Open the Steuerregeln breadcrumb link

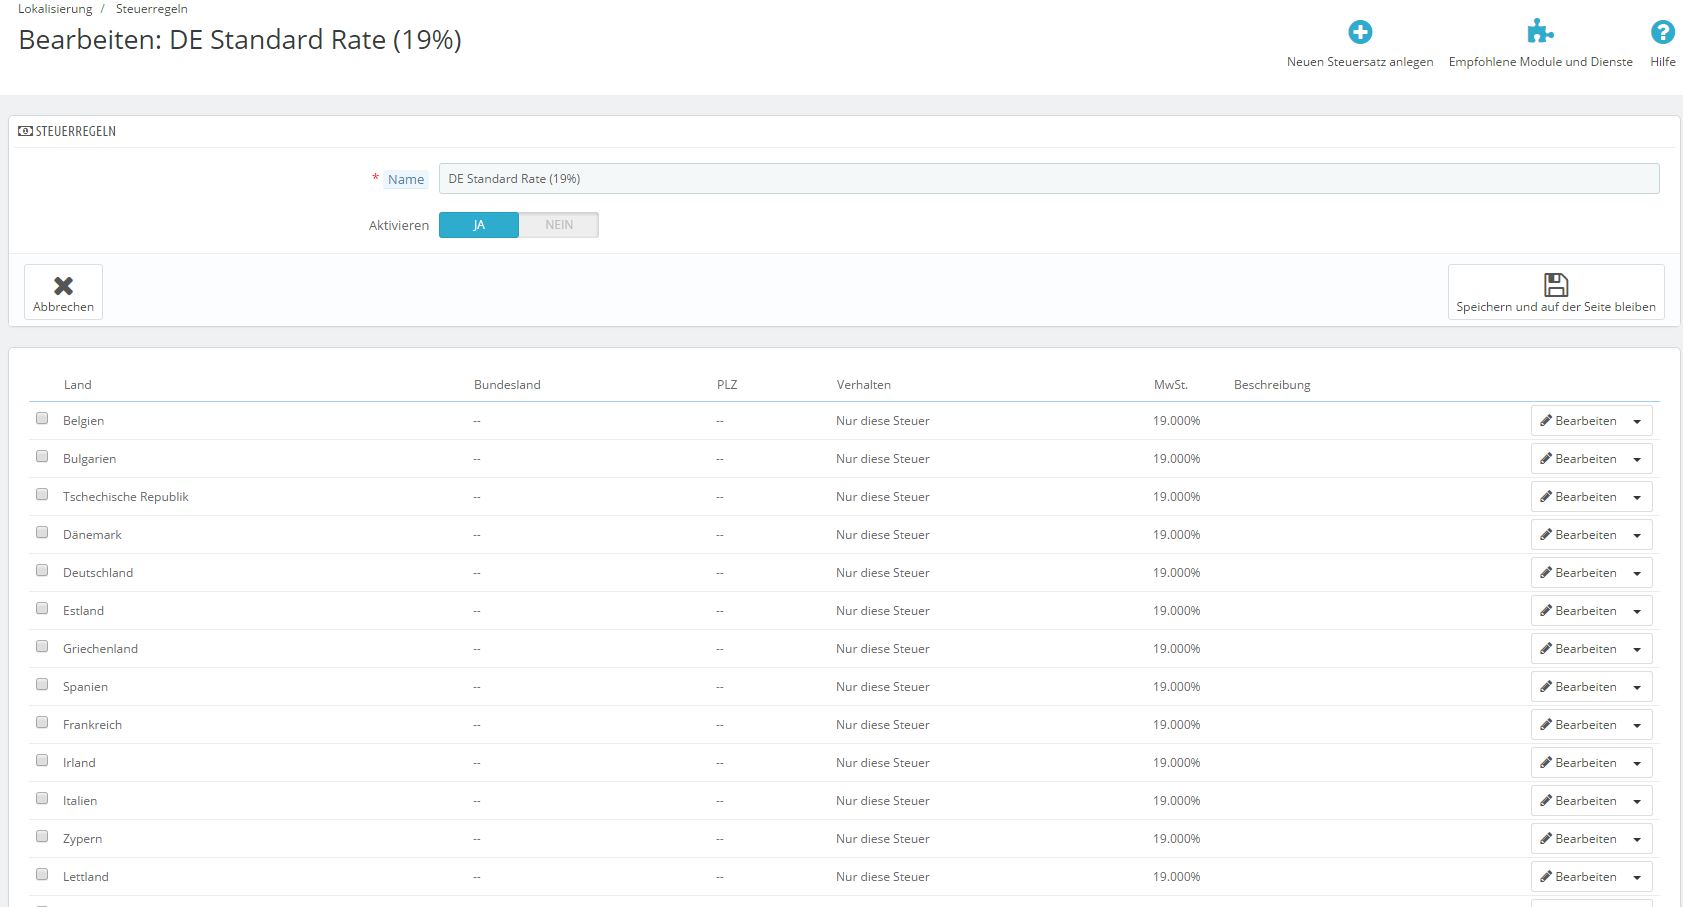(x=151, y=9)
